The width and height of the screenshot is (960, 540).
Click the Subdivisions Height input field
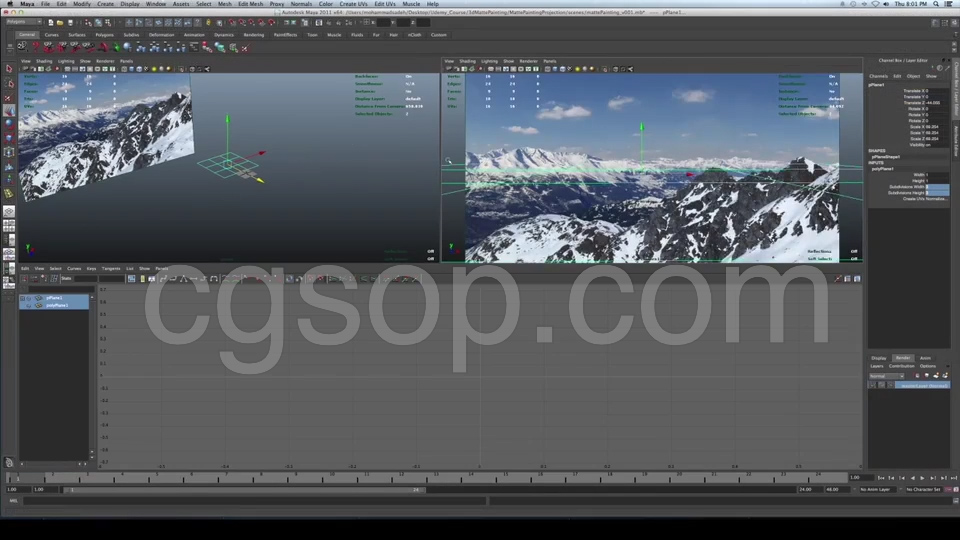[x=937, y=193]
